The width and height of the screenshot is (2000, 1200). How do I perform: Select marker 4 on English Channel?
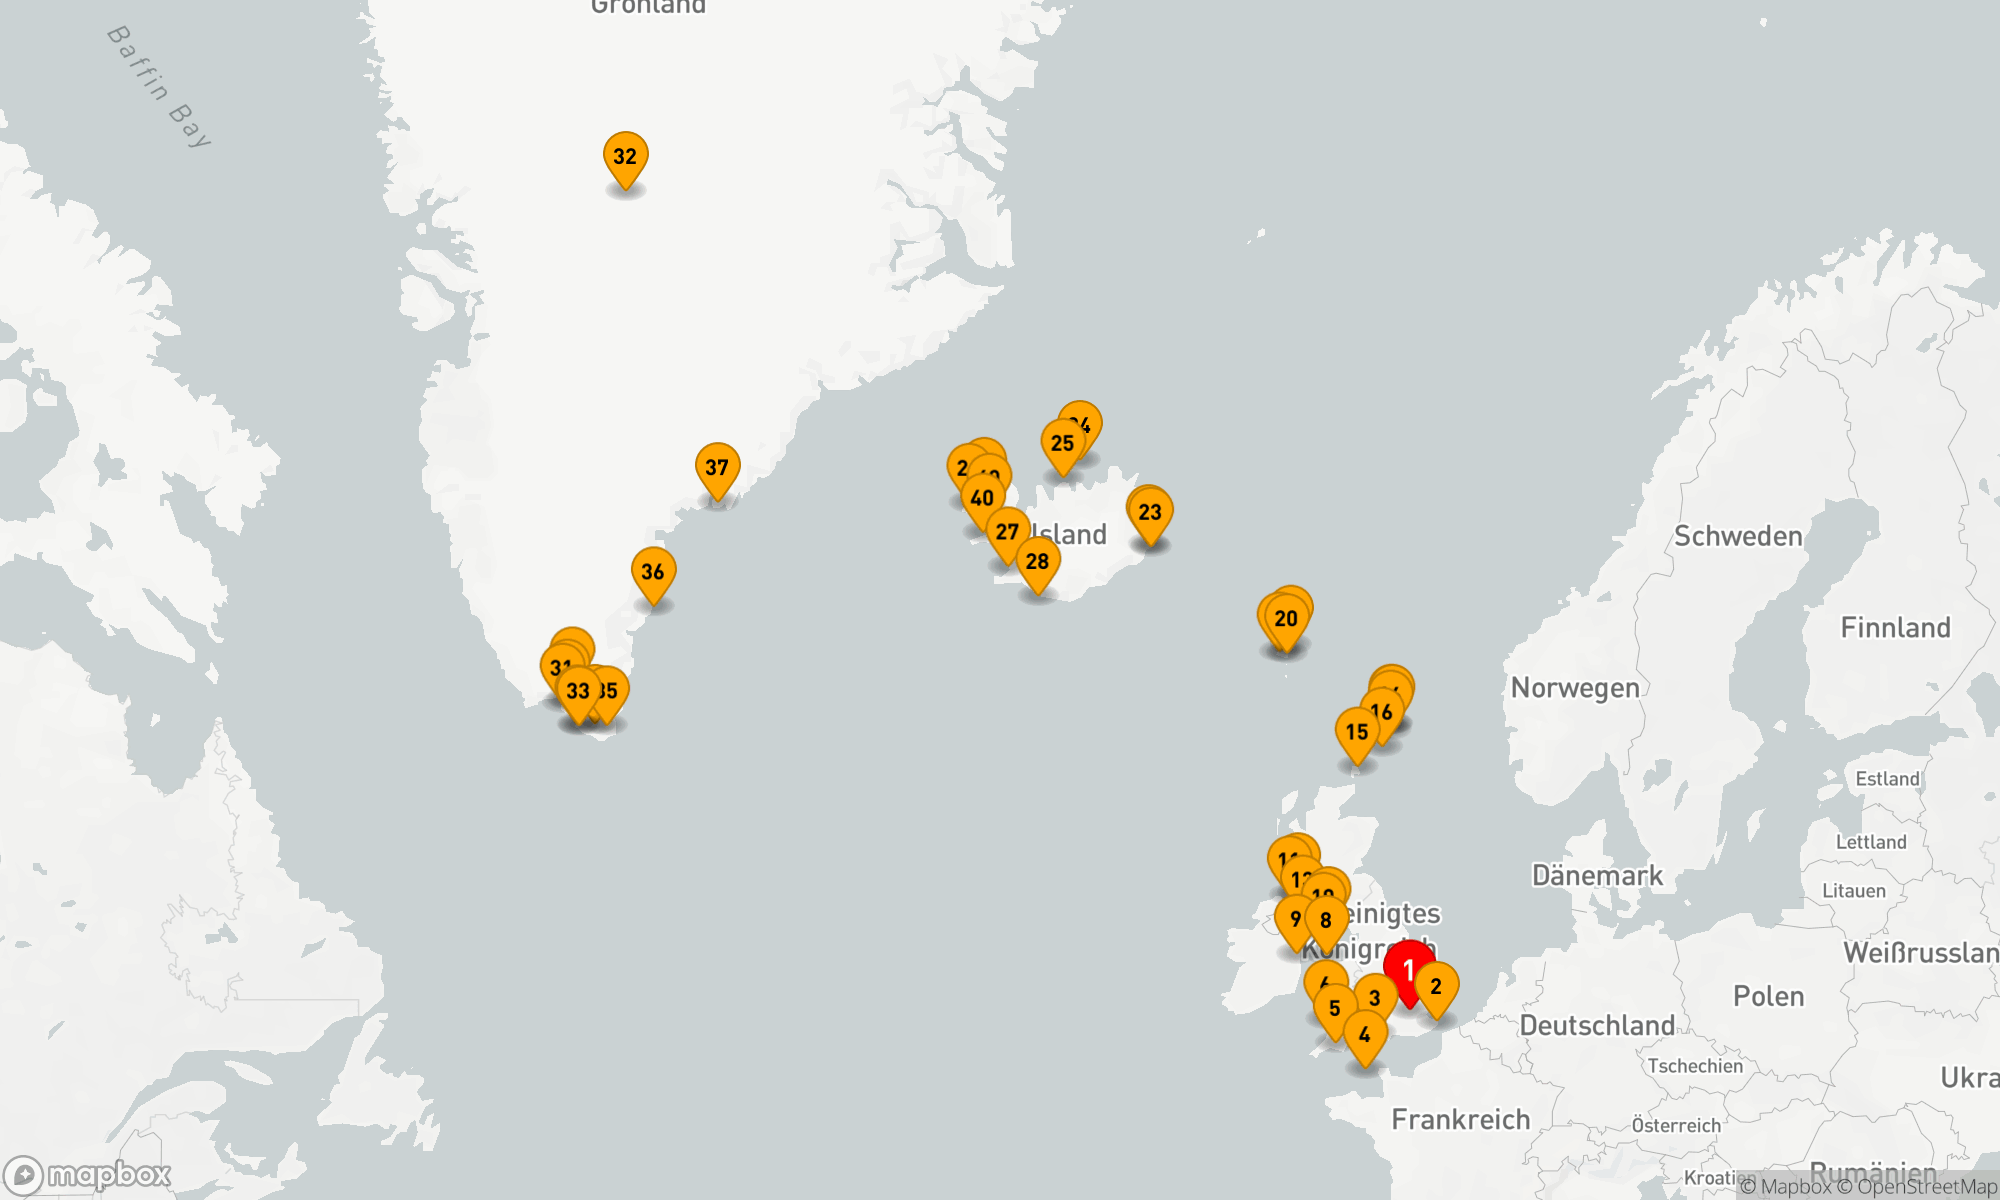tap(1364, 1036)
